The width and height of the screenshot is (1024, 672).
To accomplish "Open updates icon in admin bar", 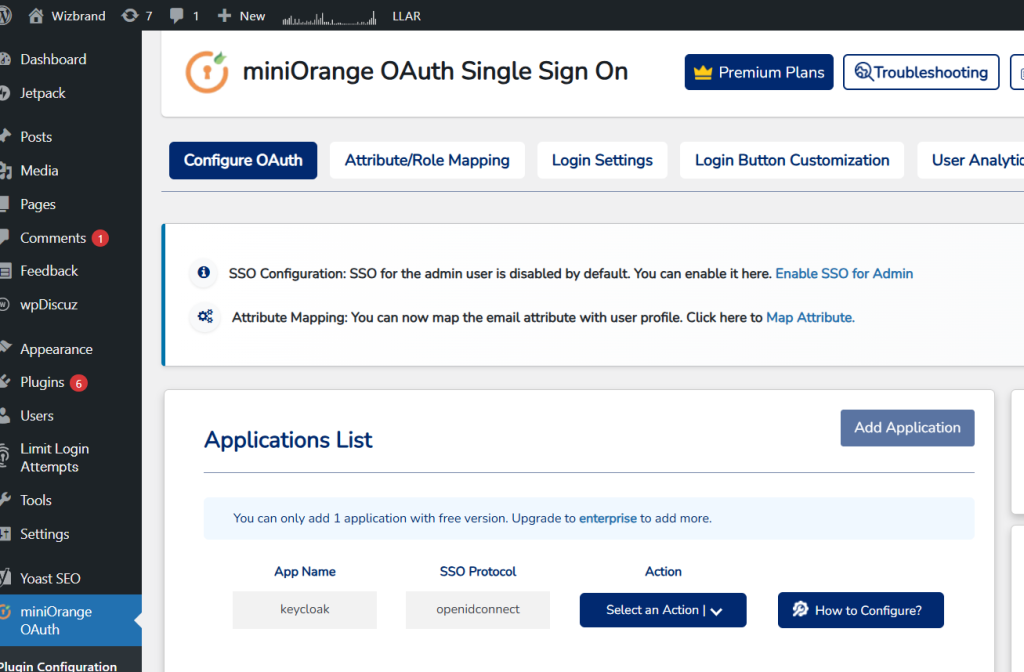I will [x=130, y=16].
